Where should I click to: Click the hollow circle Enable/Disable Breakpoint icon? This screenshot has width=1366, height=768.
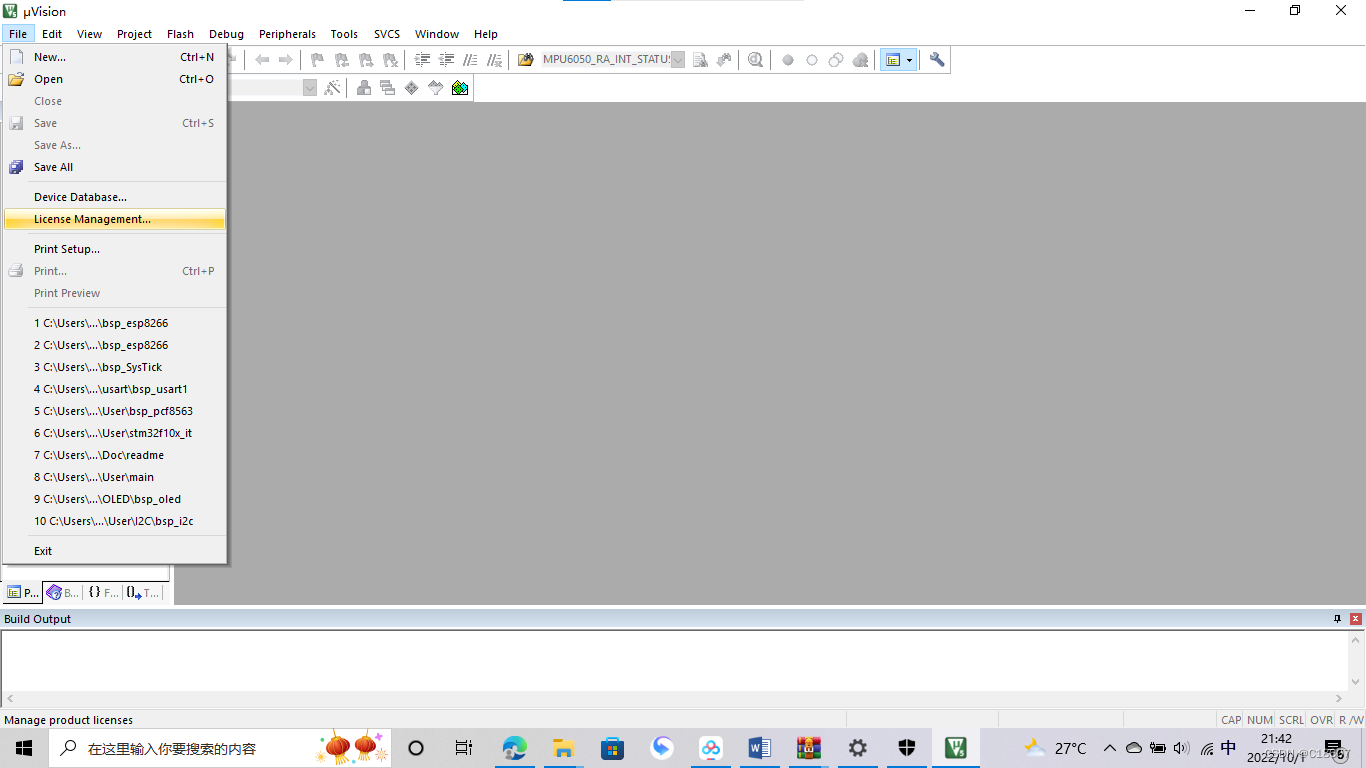[x=812, y=60]
